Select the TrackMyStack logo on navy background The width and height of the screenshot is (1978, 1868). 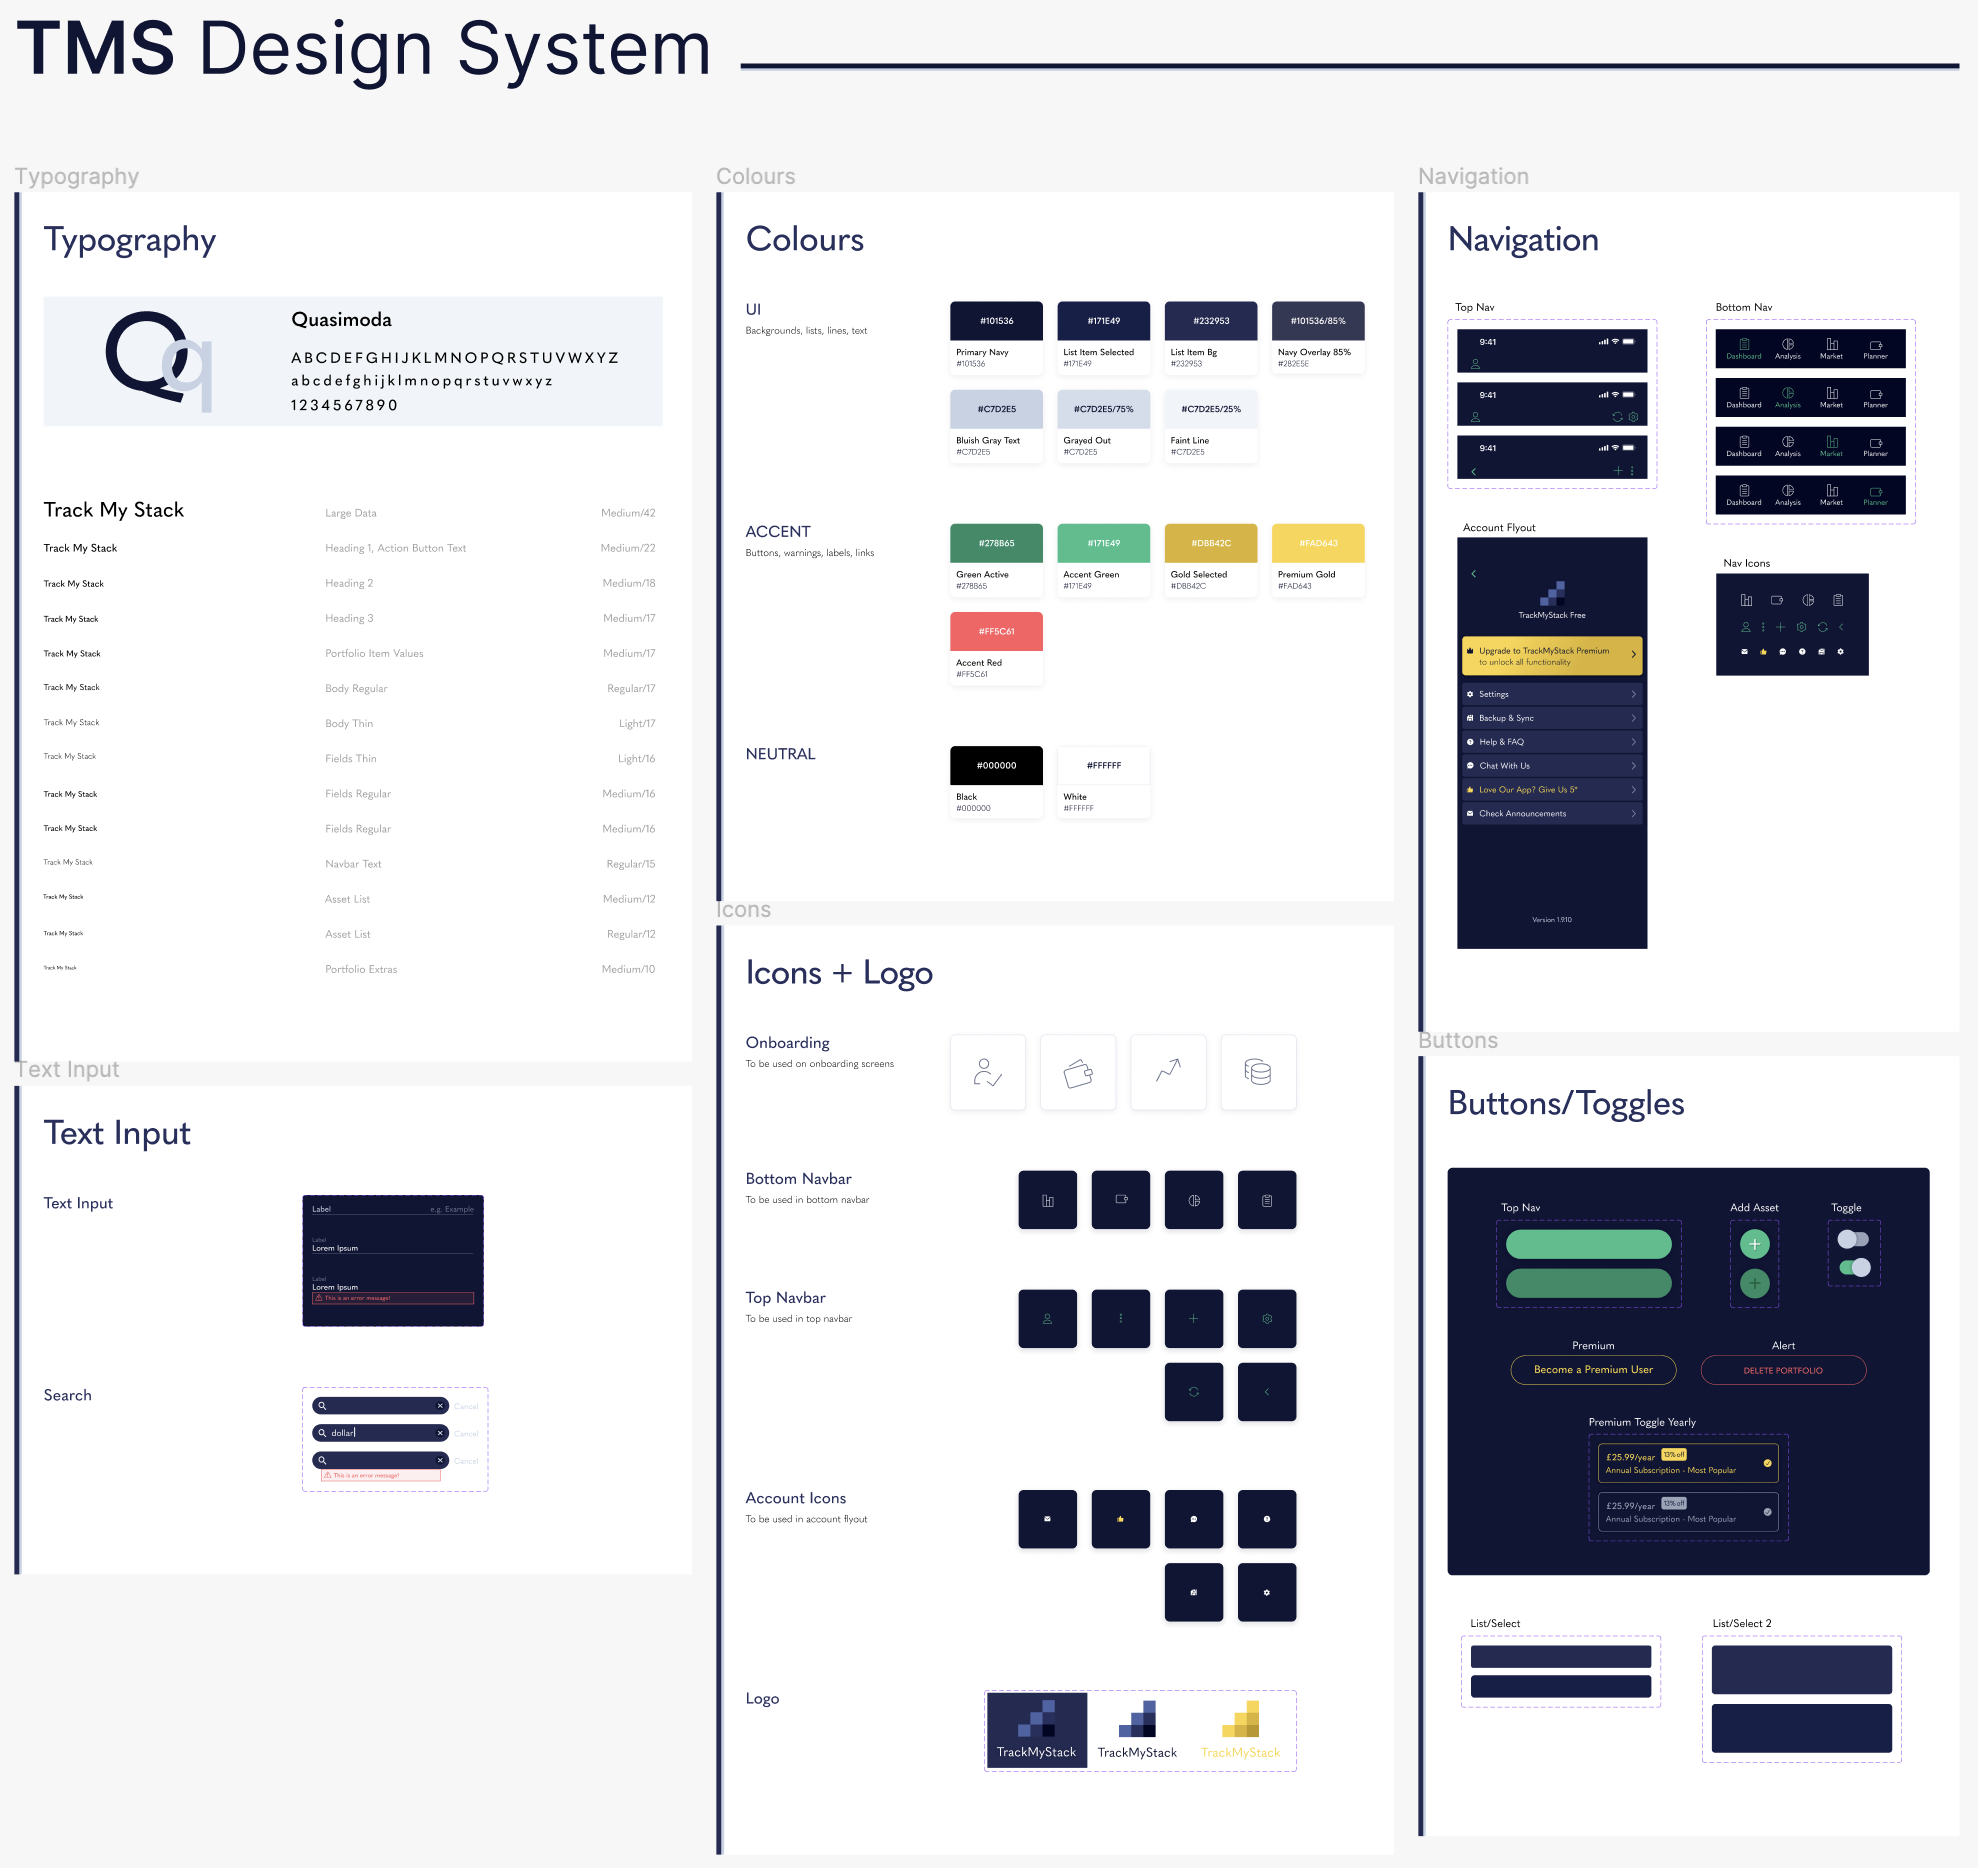click(x=1037, y=1730)
